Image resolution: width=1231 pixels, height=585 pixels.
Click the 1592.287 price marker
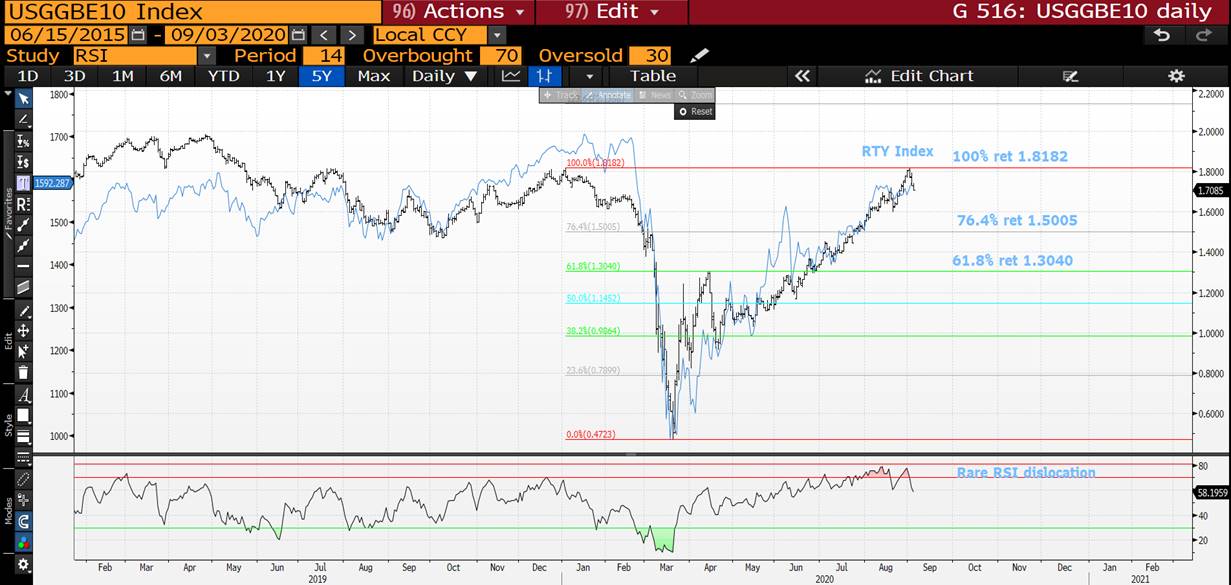coord(55,183)
